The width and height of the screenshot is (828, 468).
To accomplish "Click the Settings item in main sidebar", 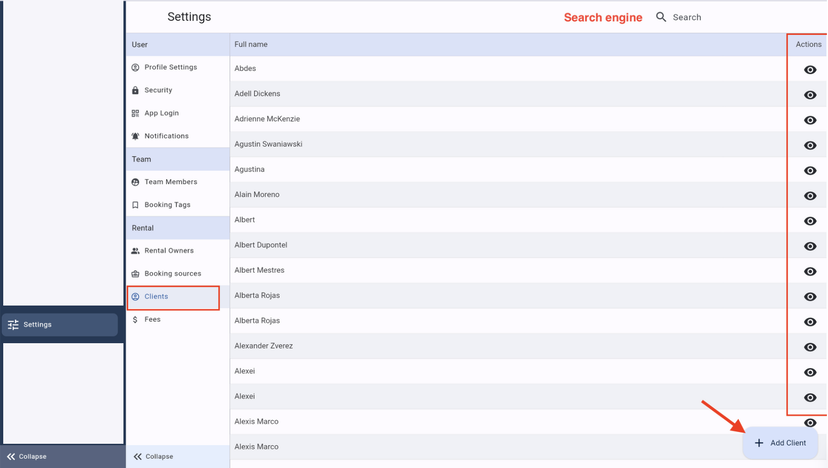I will coord(60,325).
